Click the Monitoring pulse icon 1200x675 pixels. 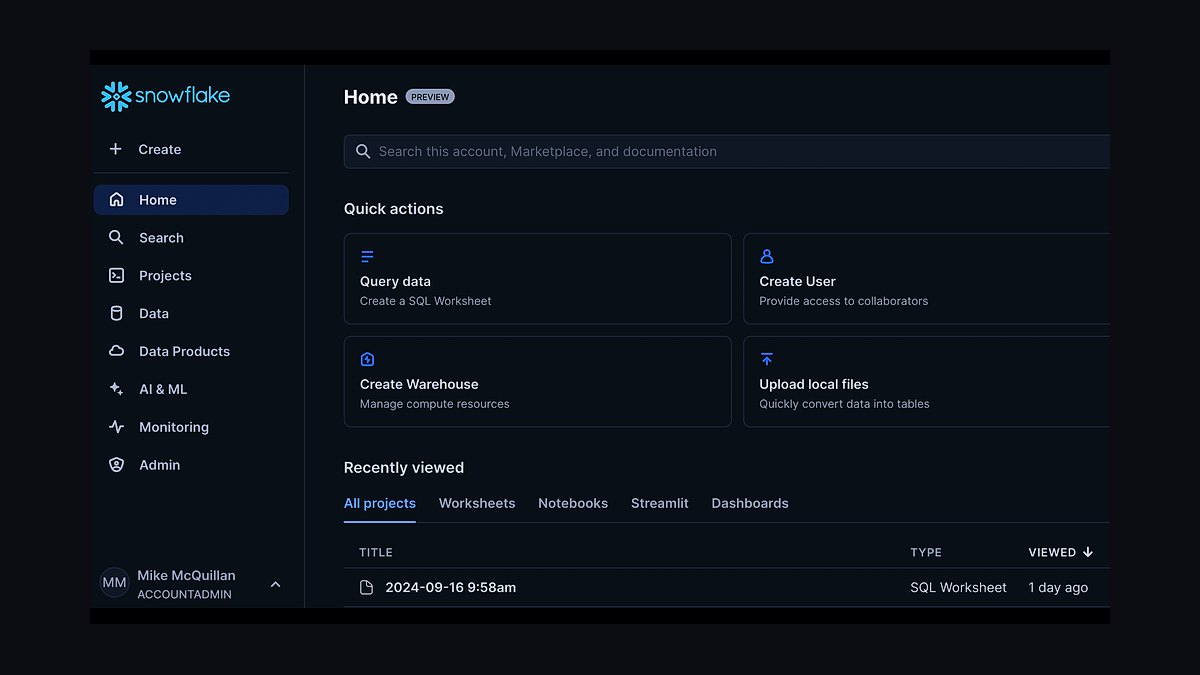(x=117, y=427)
